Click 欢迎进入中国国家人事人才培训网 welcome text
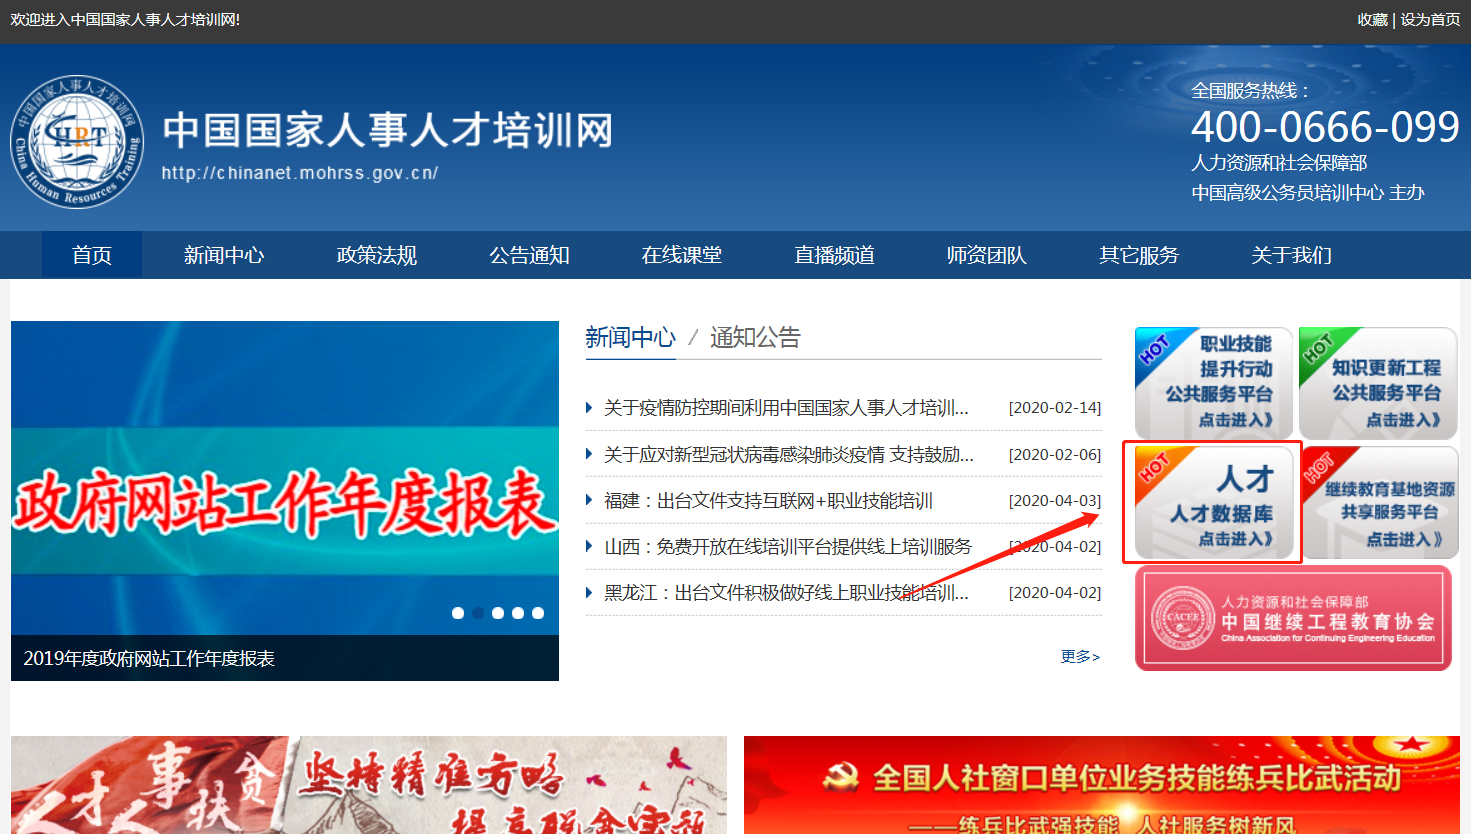 [x=125, y=20]
